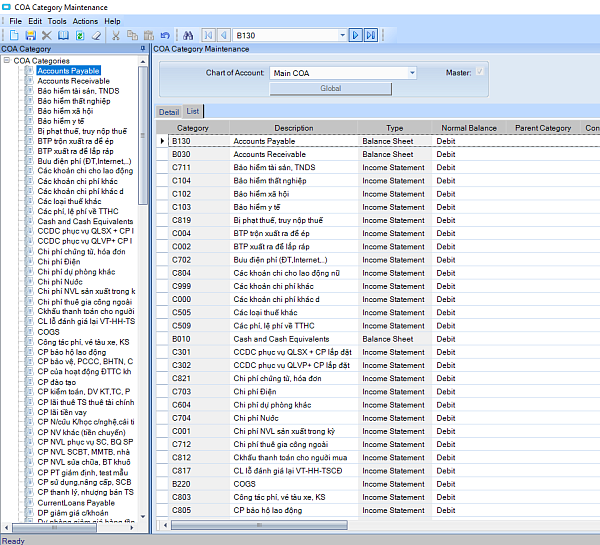Screen dimensions: 600x545
Task: Open the File menu
Action: click(x=16, y=21)
